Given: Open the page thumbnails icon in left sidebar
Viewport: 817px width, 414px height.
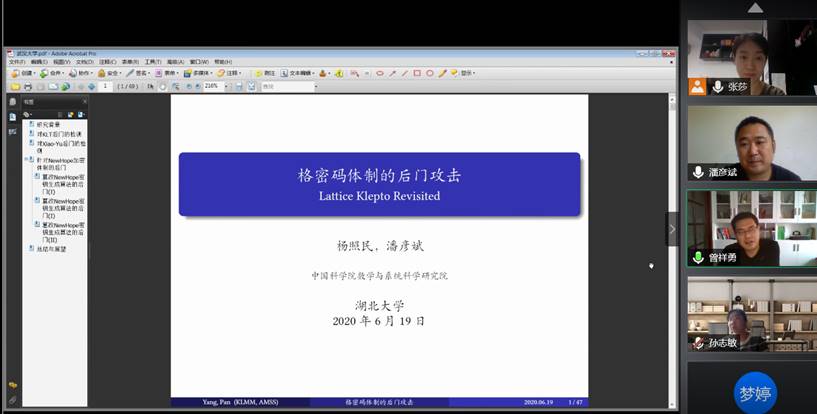Looking at the screenshot, I should (x=12, y=102).
